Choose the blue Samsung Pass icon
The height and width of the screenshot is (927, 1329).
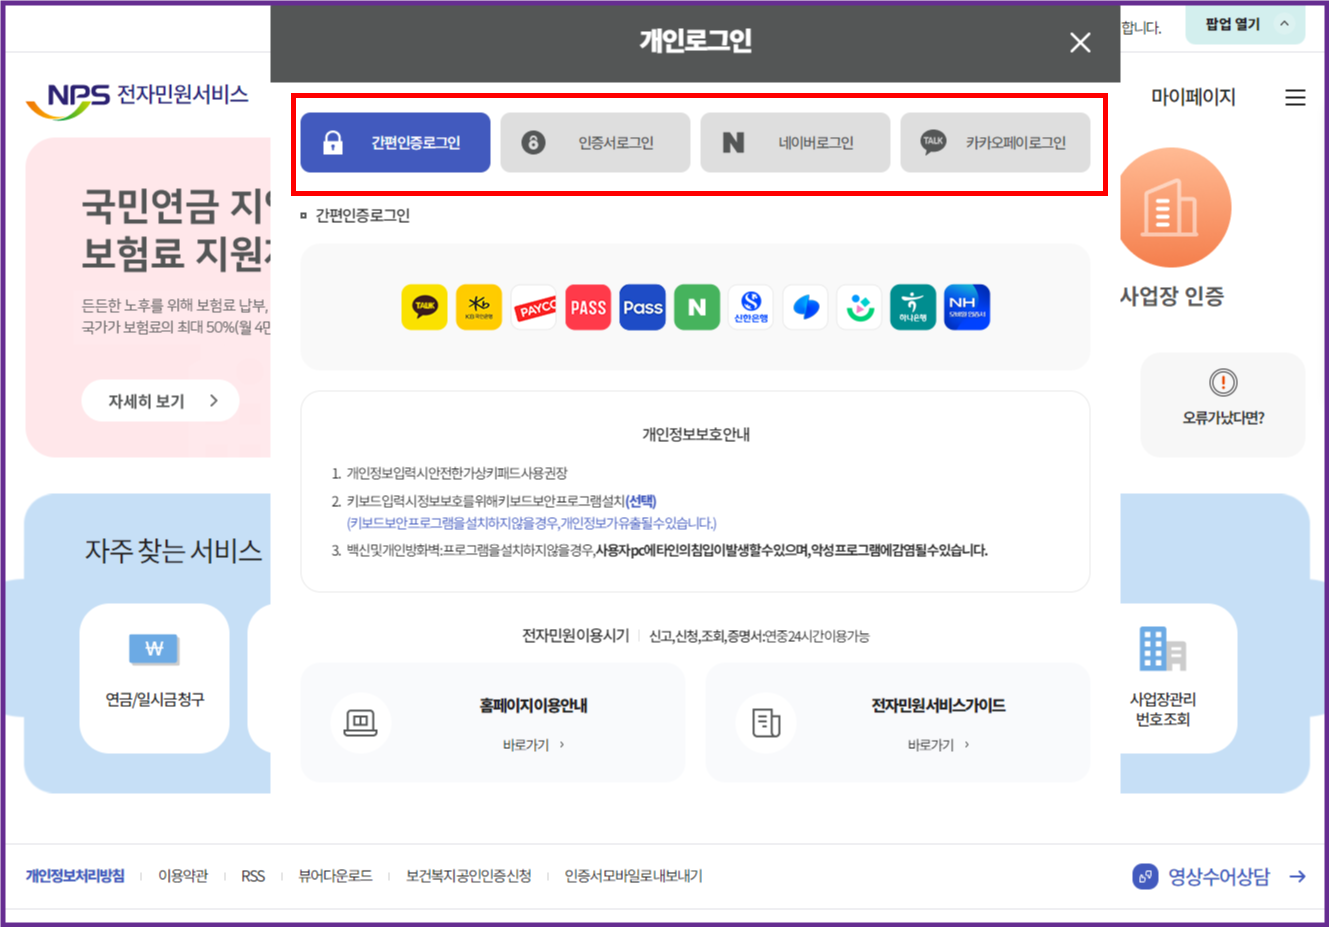coord(642,307)
